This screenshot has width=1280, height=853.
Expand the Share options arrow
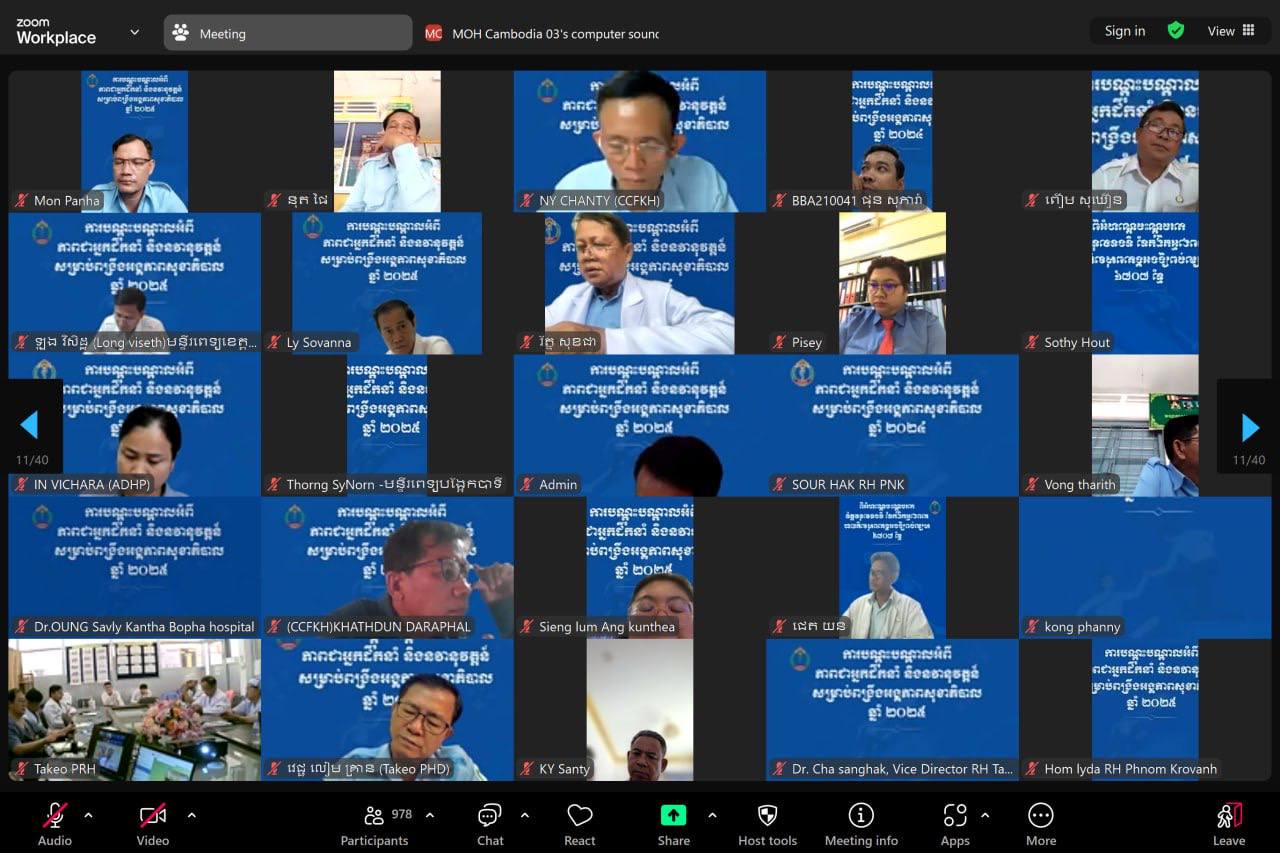712,815
